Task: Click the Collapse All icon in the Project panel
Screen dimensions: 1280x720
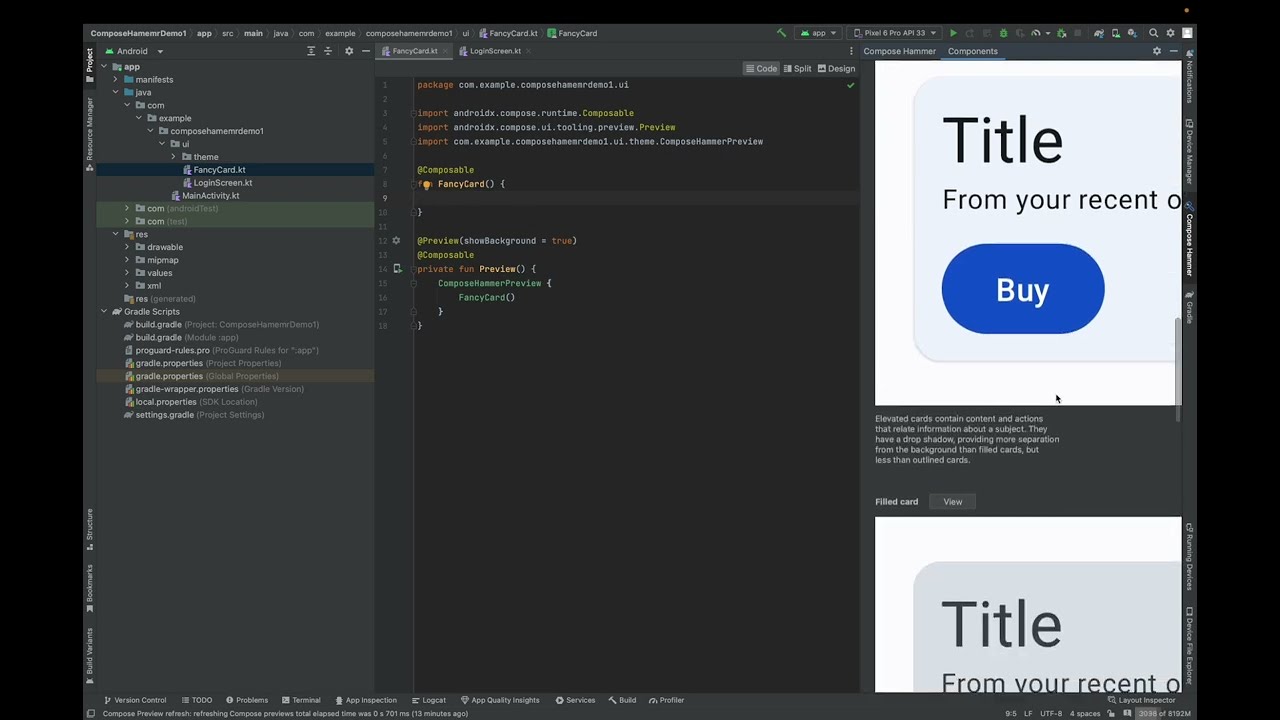Action: [328, 51]
